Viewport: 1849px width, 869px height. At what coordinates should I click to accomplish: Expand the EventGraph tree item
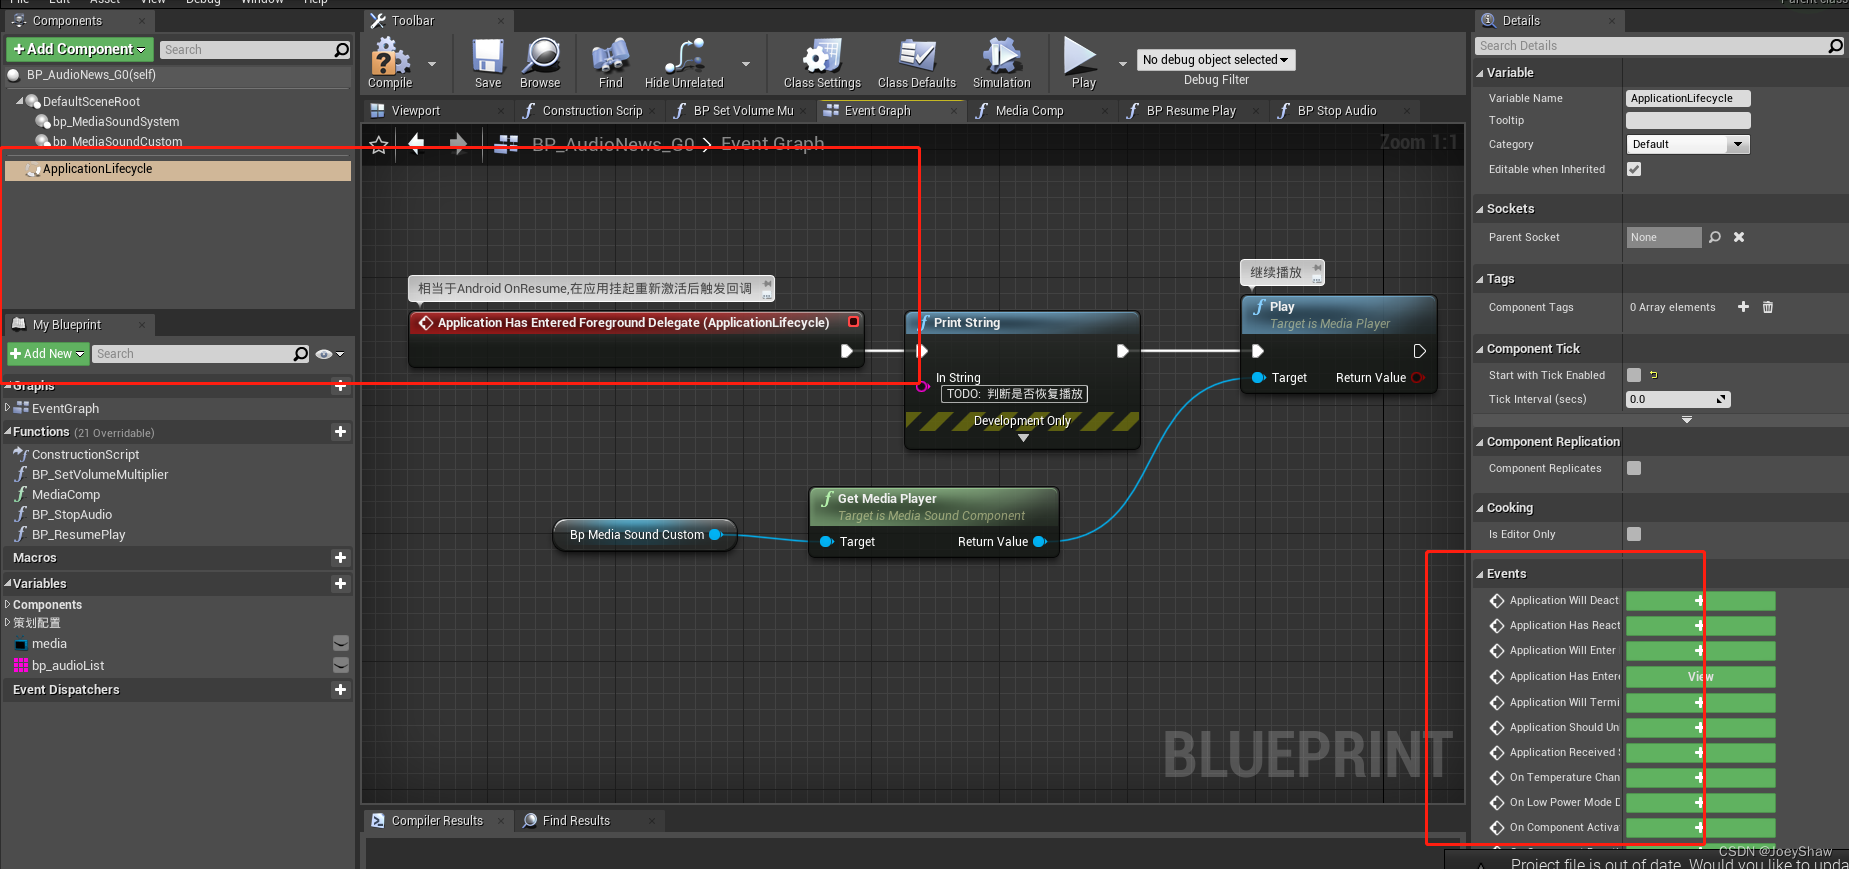(8, 408)
